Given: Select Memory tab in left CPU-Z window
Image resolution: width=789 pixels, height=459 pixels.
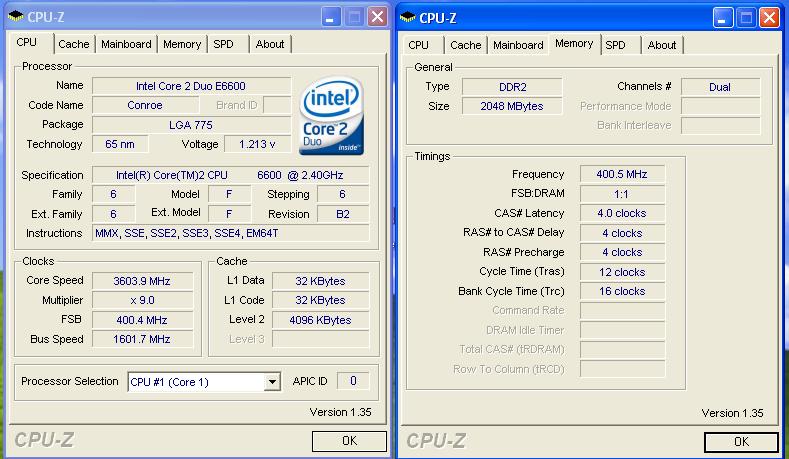Looking at the screenshot, I should click(x=182, y=44).
